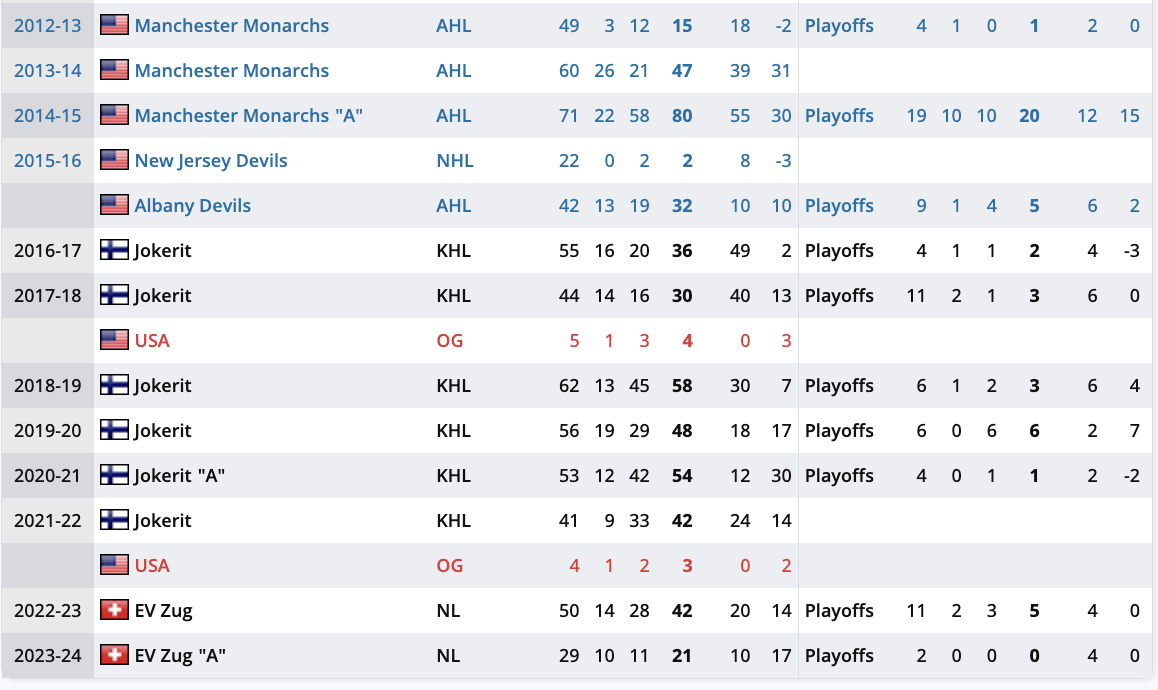Click the US flag beside Albany Devils

[x=114, y=205]
